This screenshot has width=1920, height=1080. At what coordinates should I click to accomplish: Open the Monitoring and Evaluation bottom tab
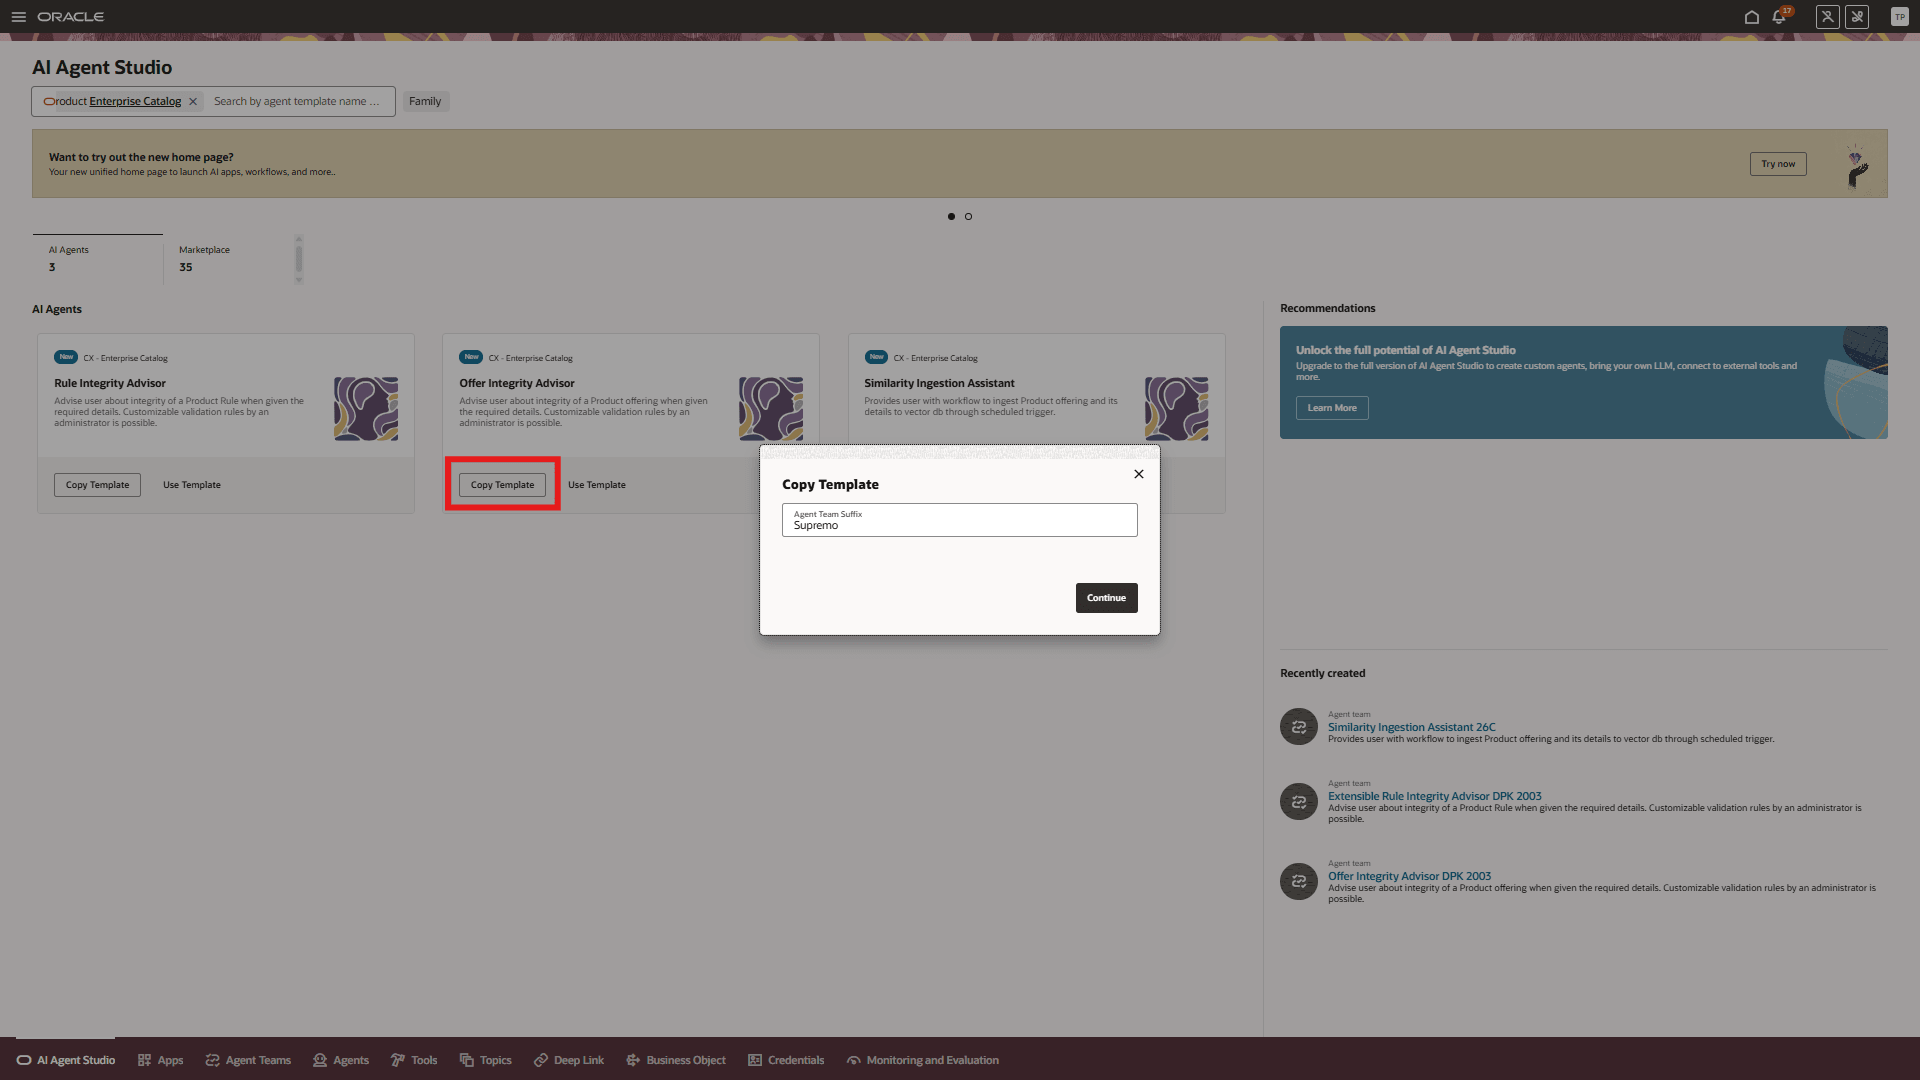[x=922, y=1060]
